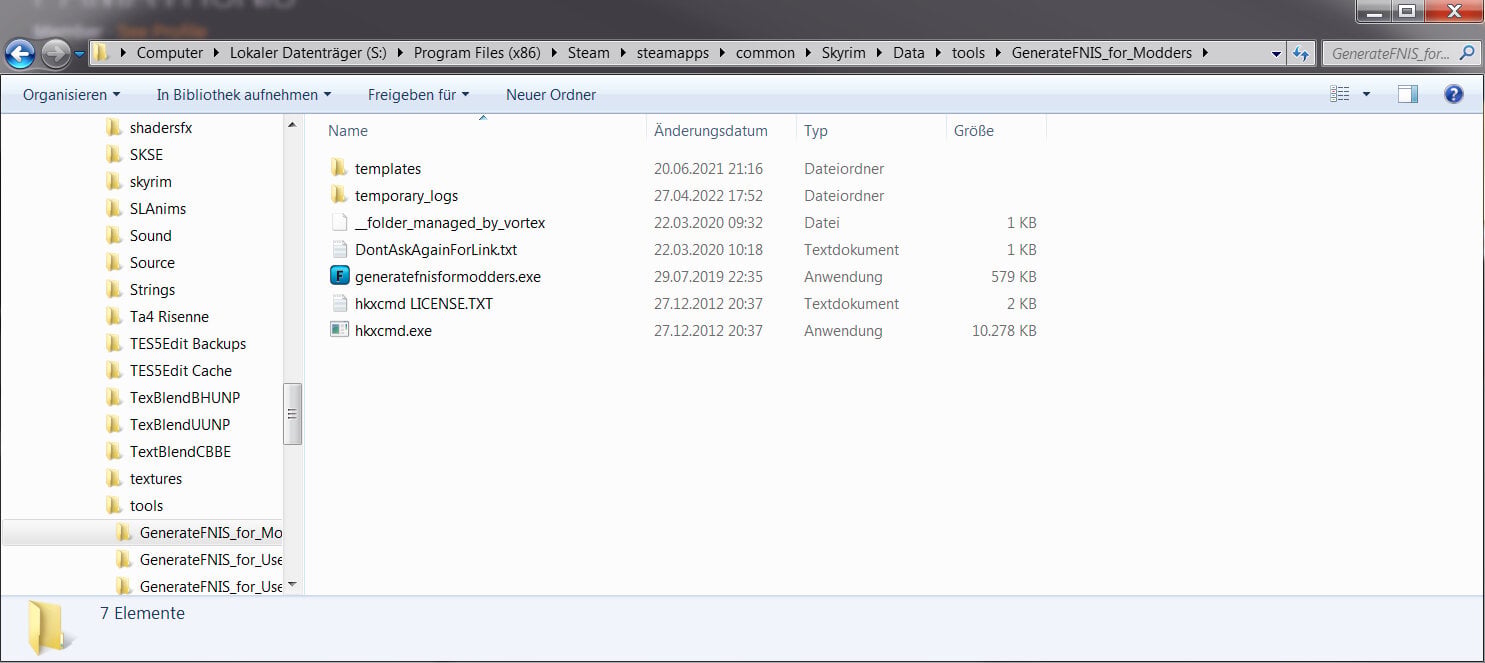Image resolution: width=1485 pixels, height=663 pixels.
Task: Open the temporary_logs folder icon
Action: (338, 195)
